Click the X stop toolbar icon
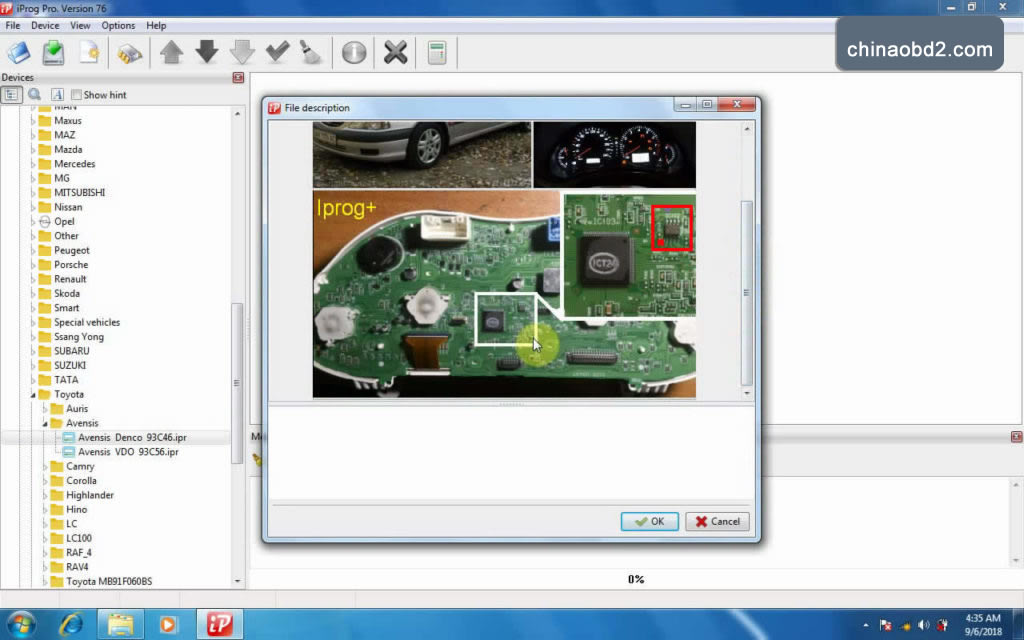Image resolution: width=1024 pixels, height=640 pixels. tap(395, 52)
